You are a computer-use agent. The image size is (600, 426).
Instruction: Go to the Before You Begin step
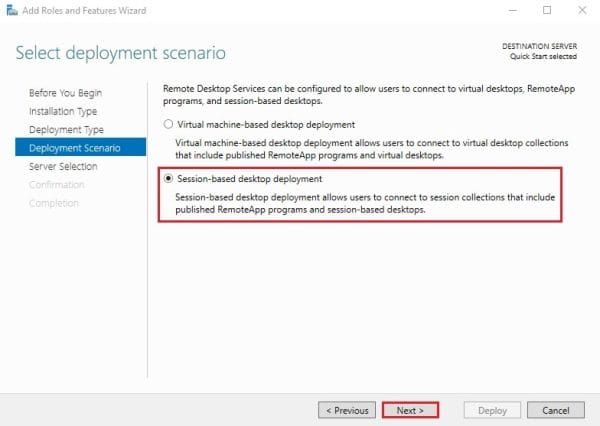65,93
